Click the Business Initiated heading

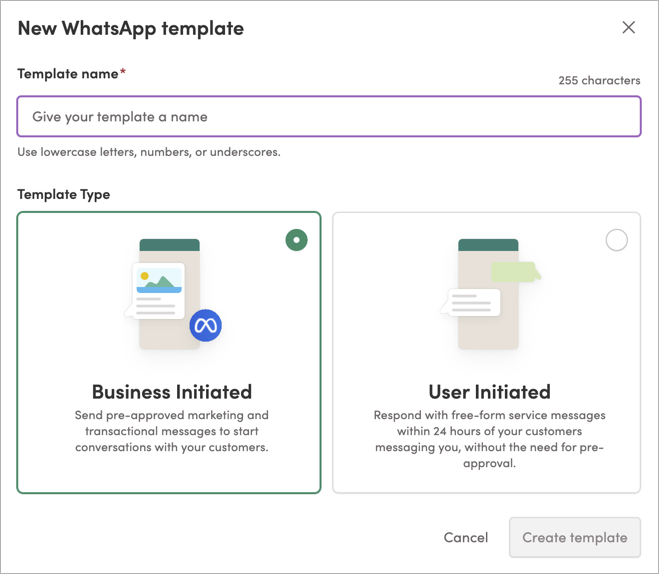172,392
